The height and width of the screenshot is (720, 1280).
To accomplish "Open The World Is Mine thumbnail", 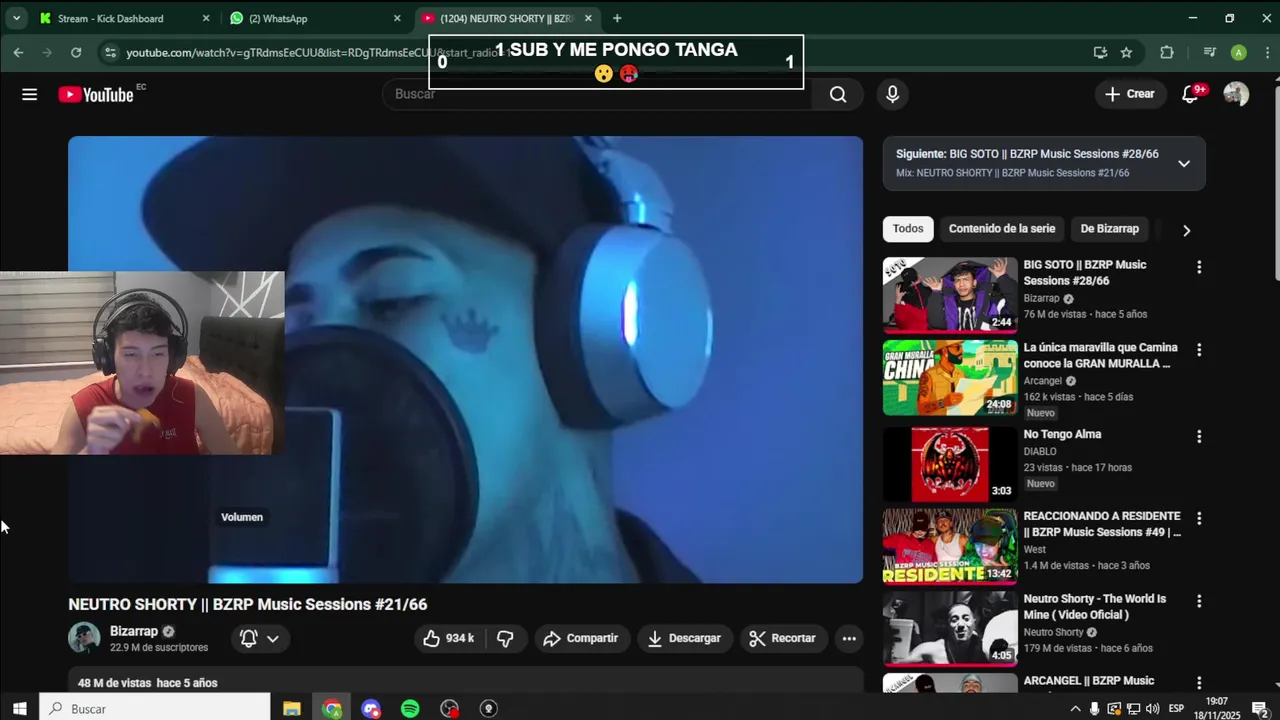I will coord(950,628).
